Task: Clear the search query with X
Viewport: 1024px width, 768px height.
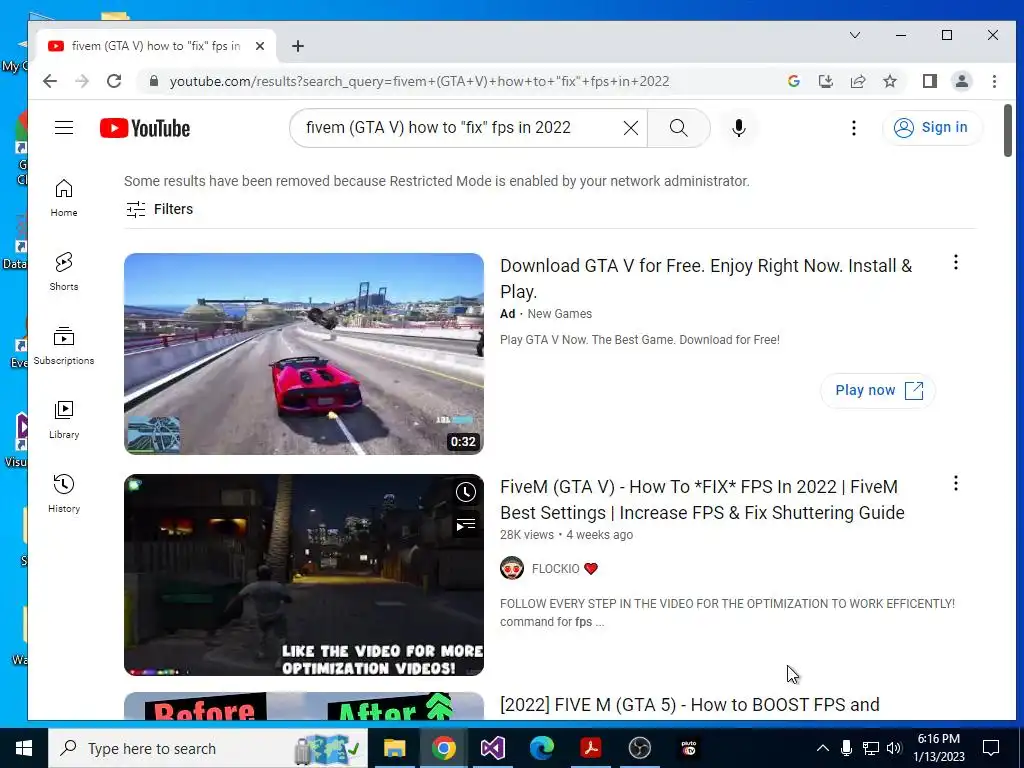Action: point(631,128)
